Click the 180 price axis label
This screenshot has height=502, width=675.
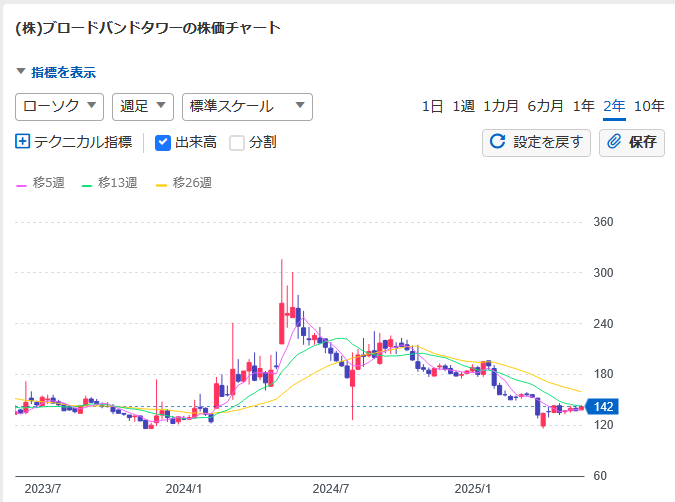point(603,374)
